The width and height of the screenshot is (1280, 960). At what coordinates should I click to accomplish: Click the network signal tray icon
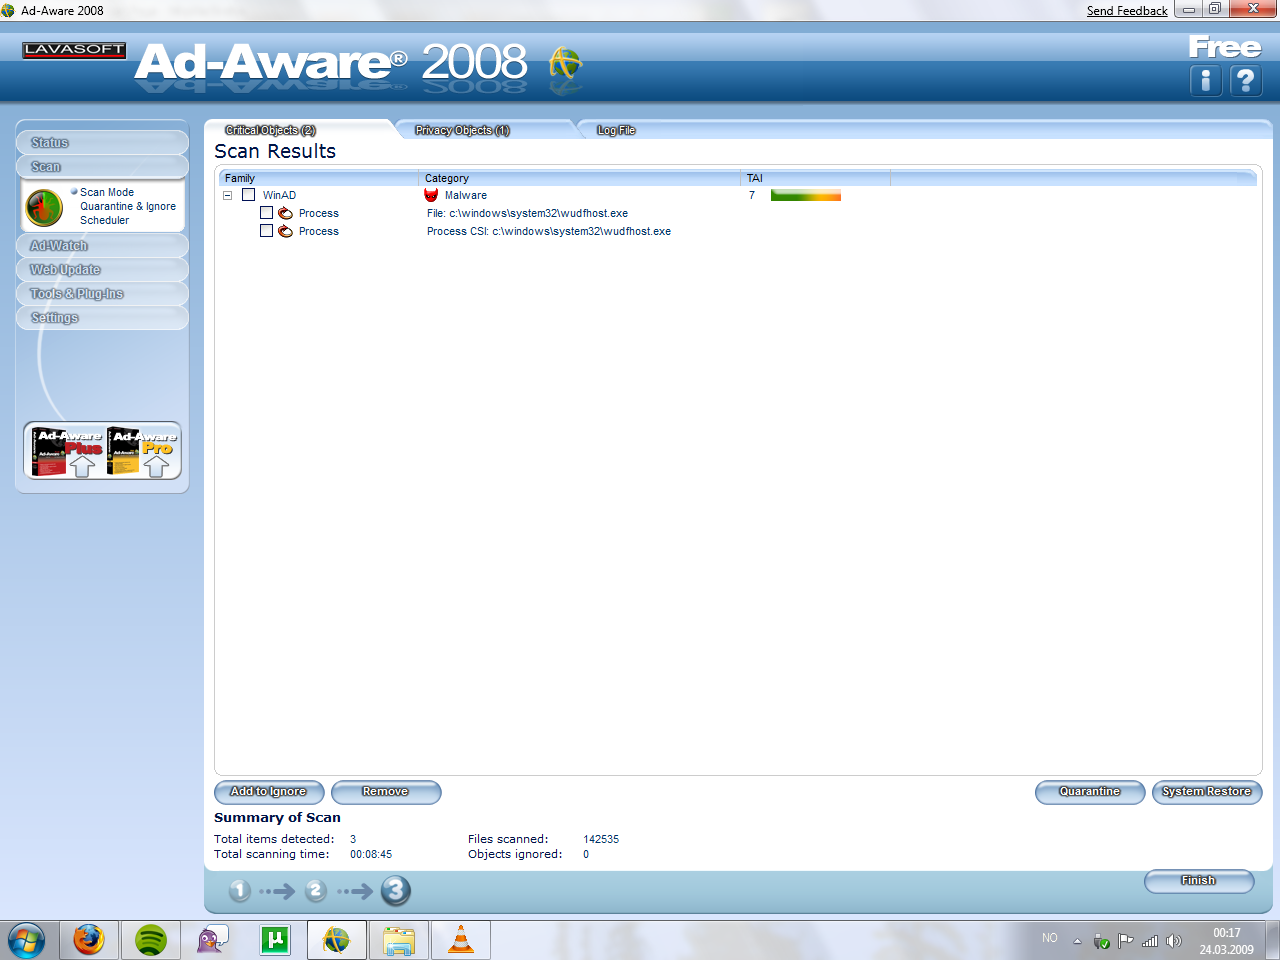(1150, 941)
